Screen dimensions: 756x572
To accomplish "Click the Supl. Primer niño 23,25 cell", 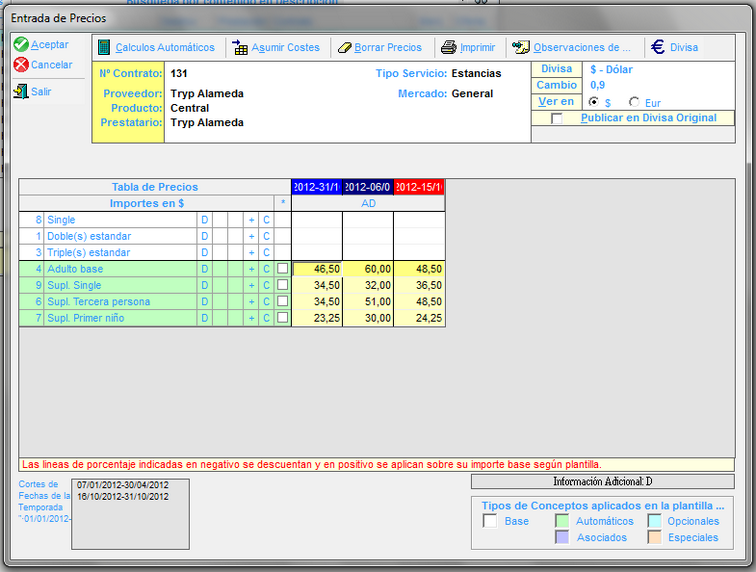I will coord(317,318).
